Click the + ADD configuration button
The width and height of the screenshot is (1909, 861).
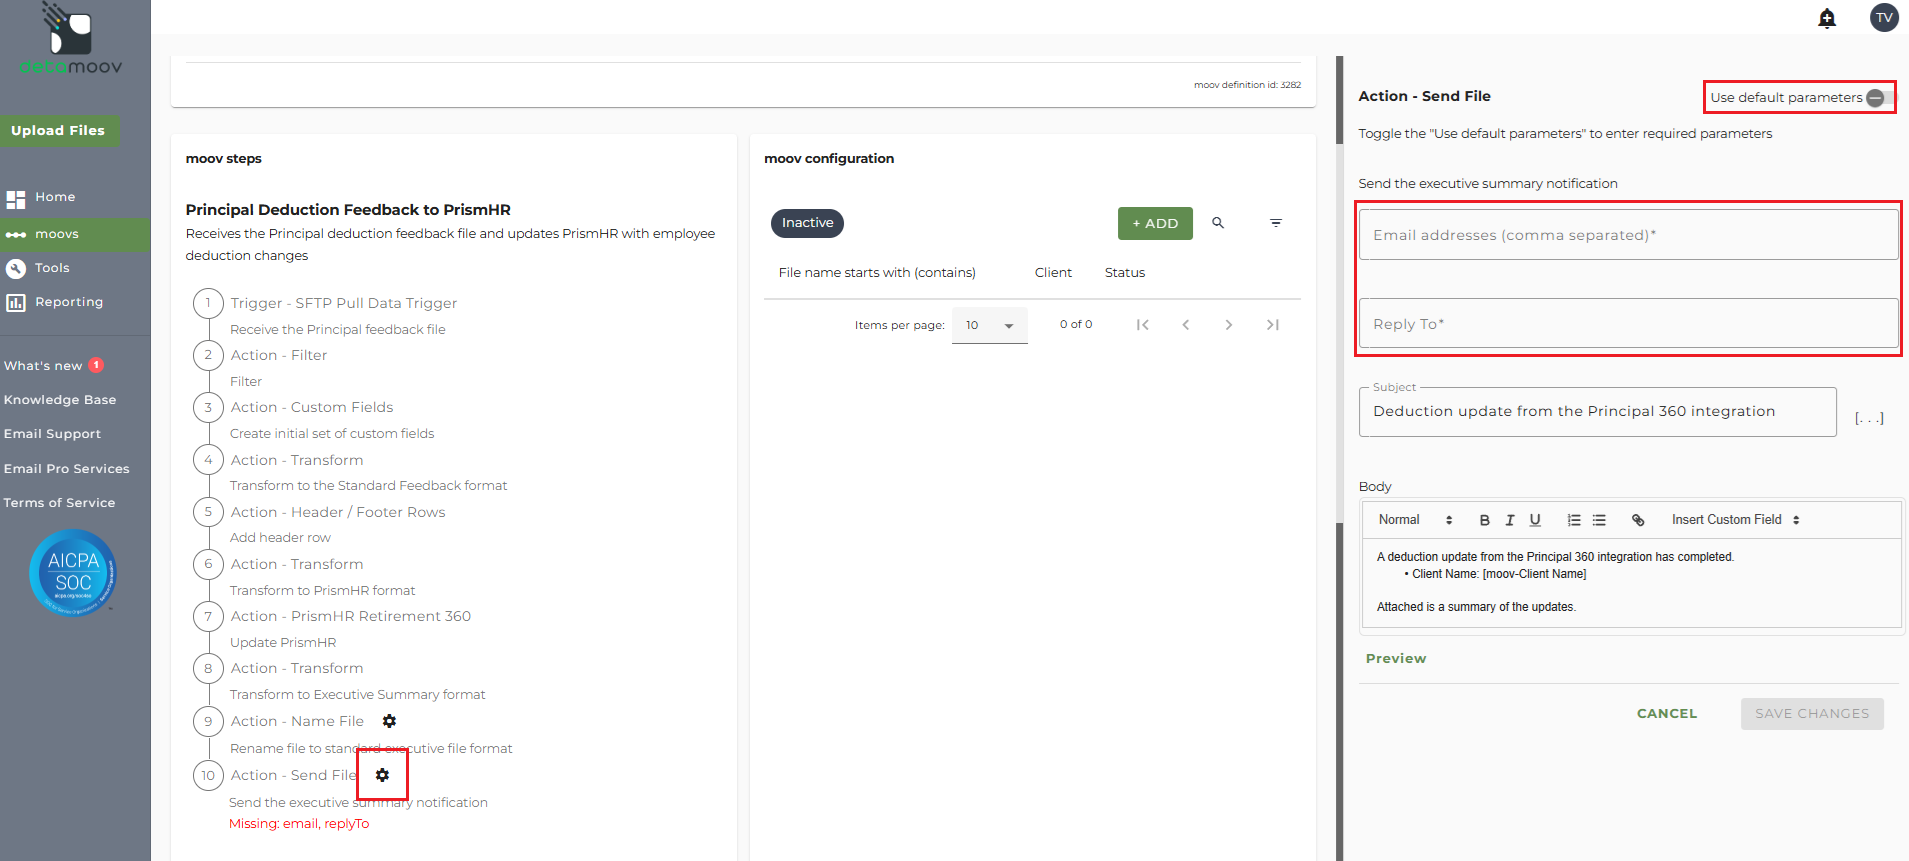click(1155, 223)
